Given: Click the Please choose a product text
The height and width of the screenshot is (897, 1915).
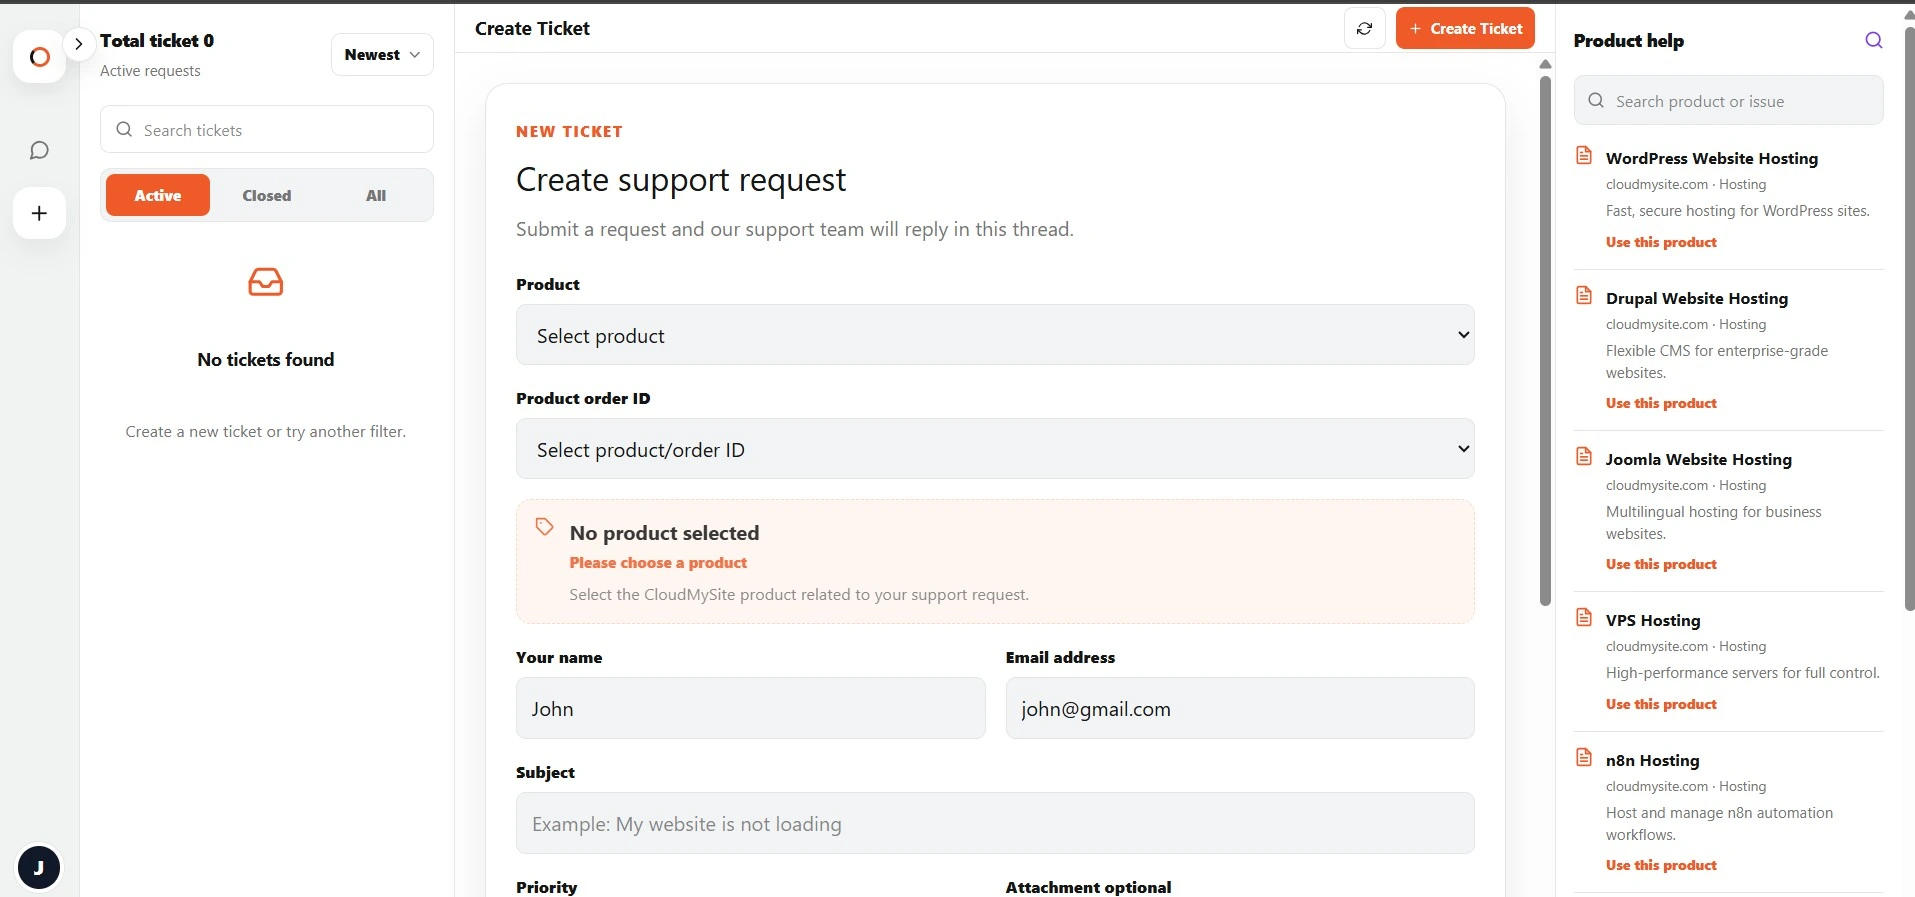Looking at the screenshot, I should 658,563.
